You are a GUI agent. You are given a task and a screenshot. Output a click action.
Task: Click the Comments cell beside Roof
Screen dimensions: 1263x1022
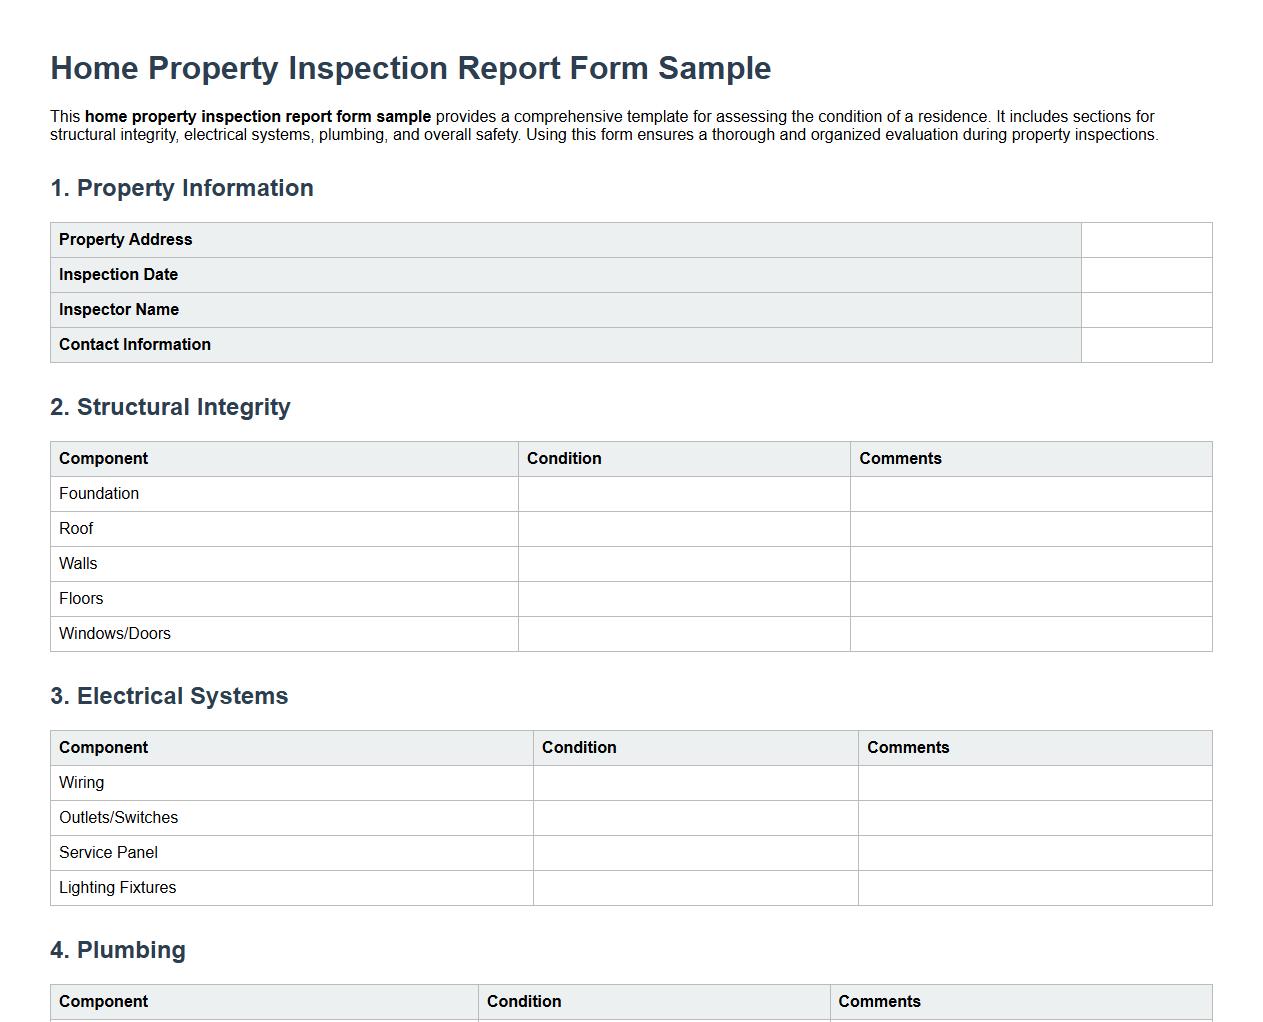coord(1030,528)
